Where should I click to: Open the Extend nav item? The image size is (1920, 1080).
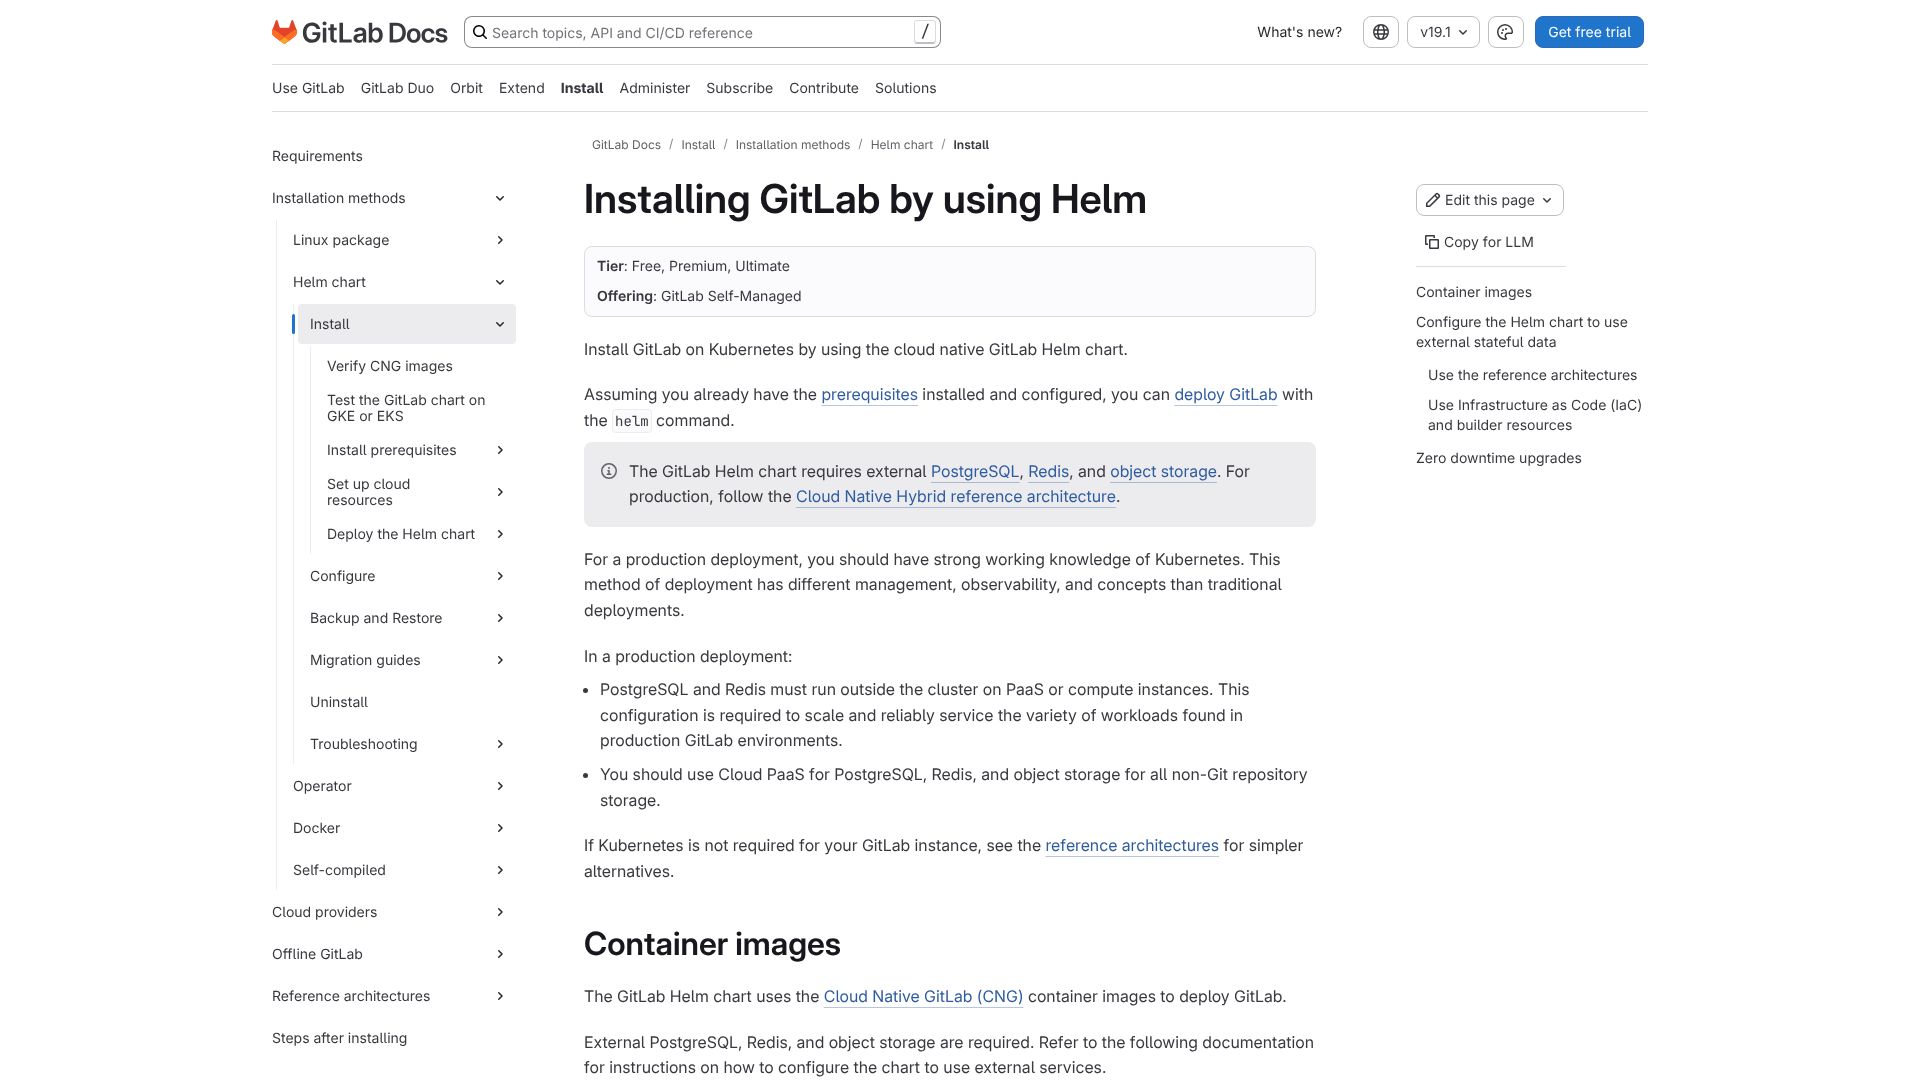coord(522,88)
